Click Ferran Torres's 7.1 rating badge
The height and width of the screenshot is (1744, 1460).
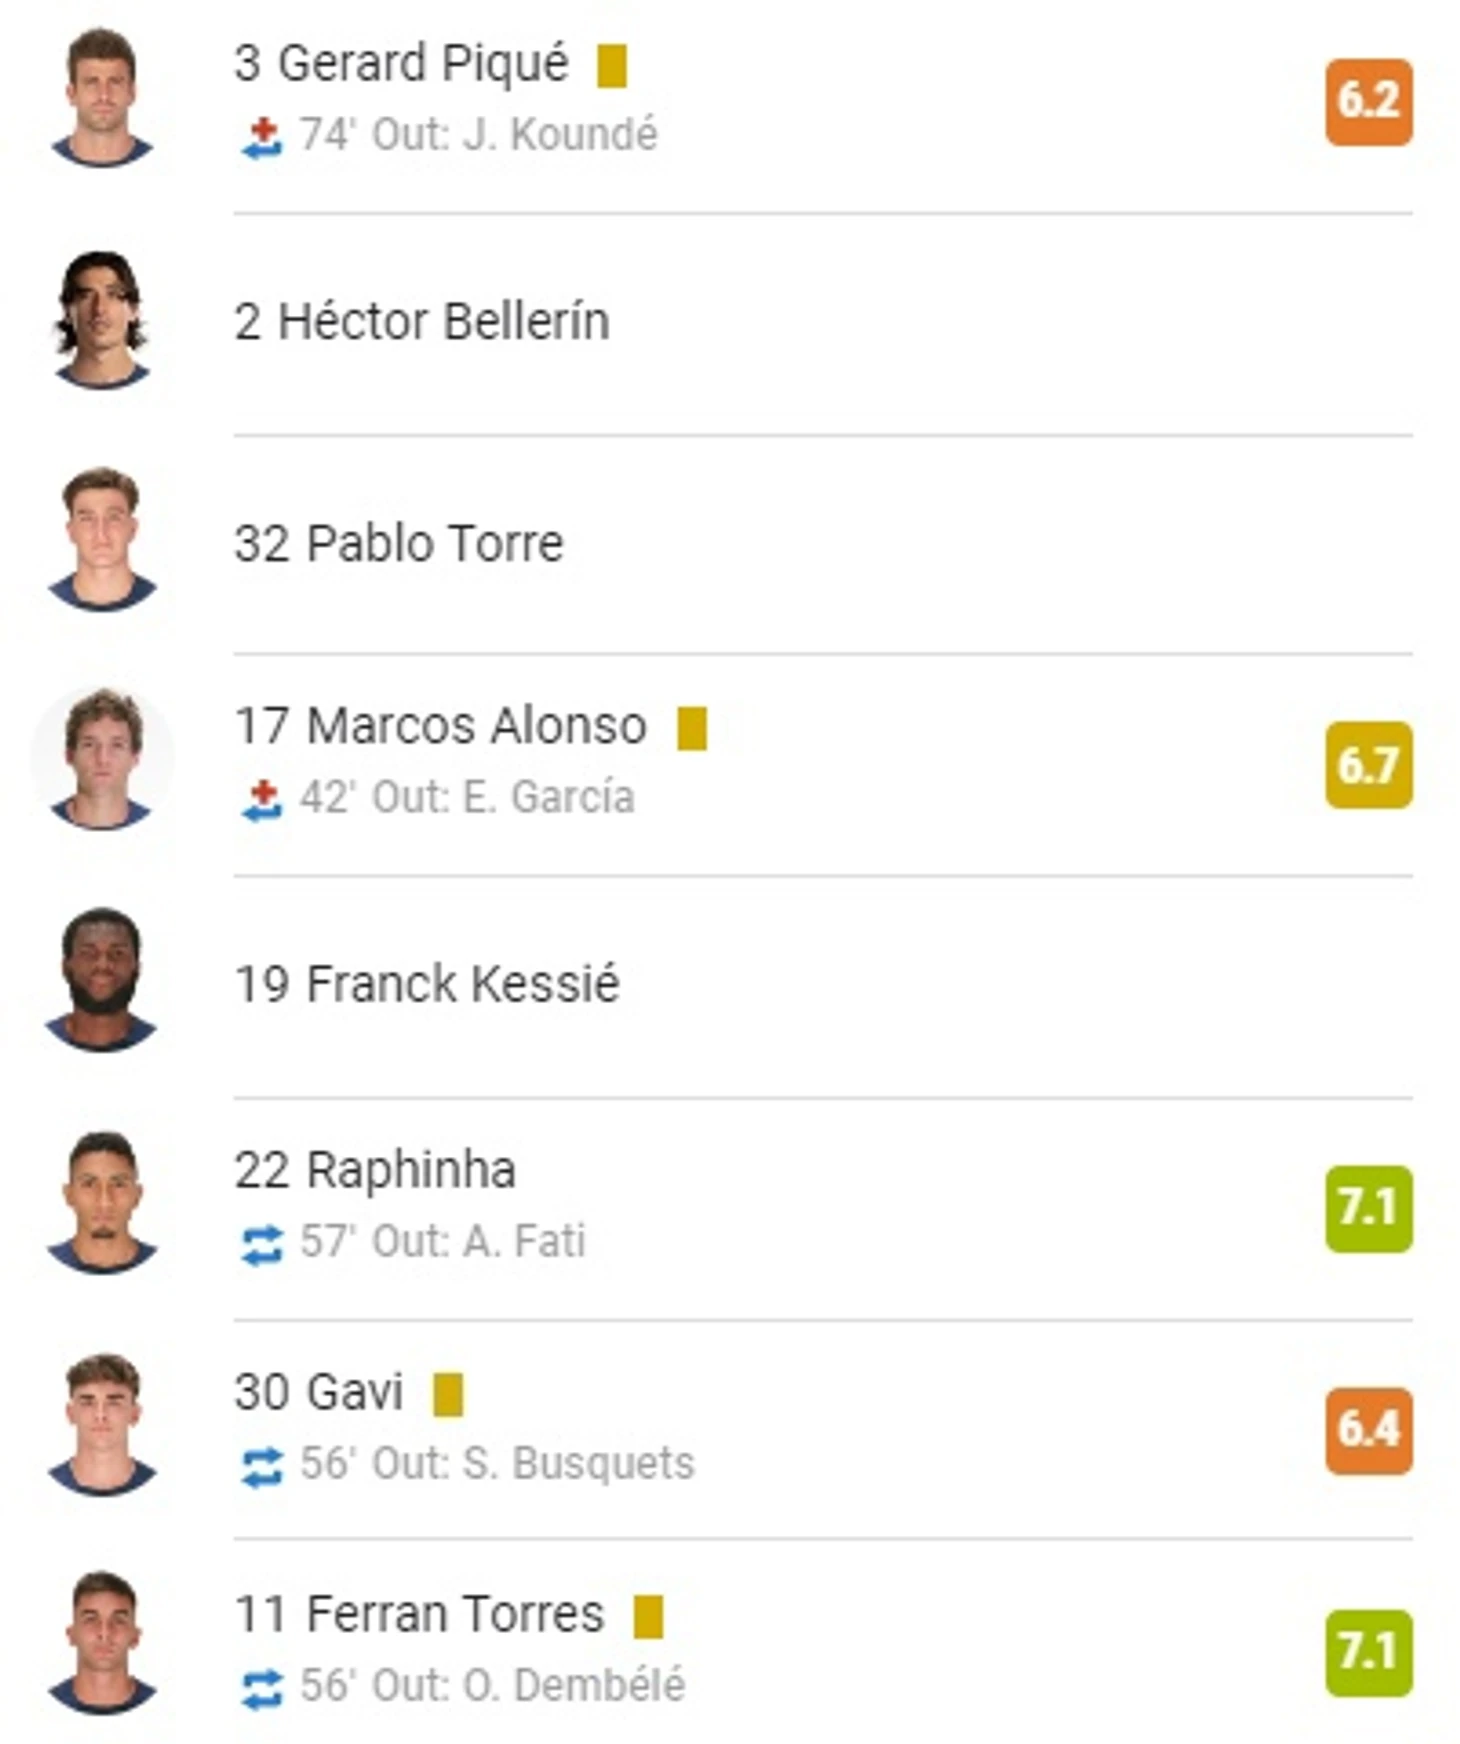(x=1369, y=1652)
